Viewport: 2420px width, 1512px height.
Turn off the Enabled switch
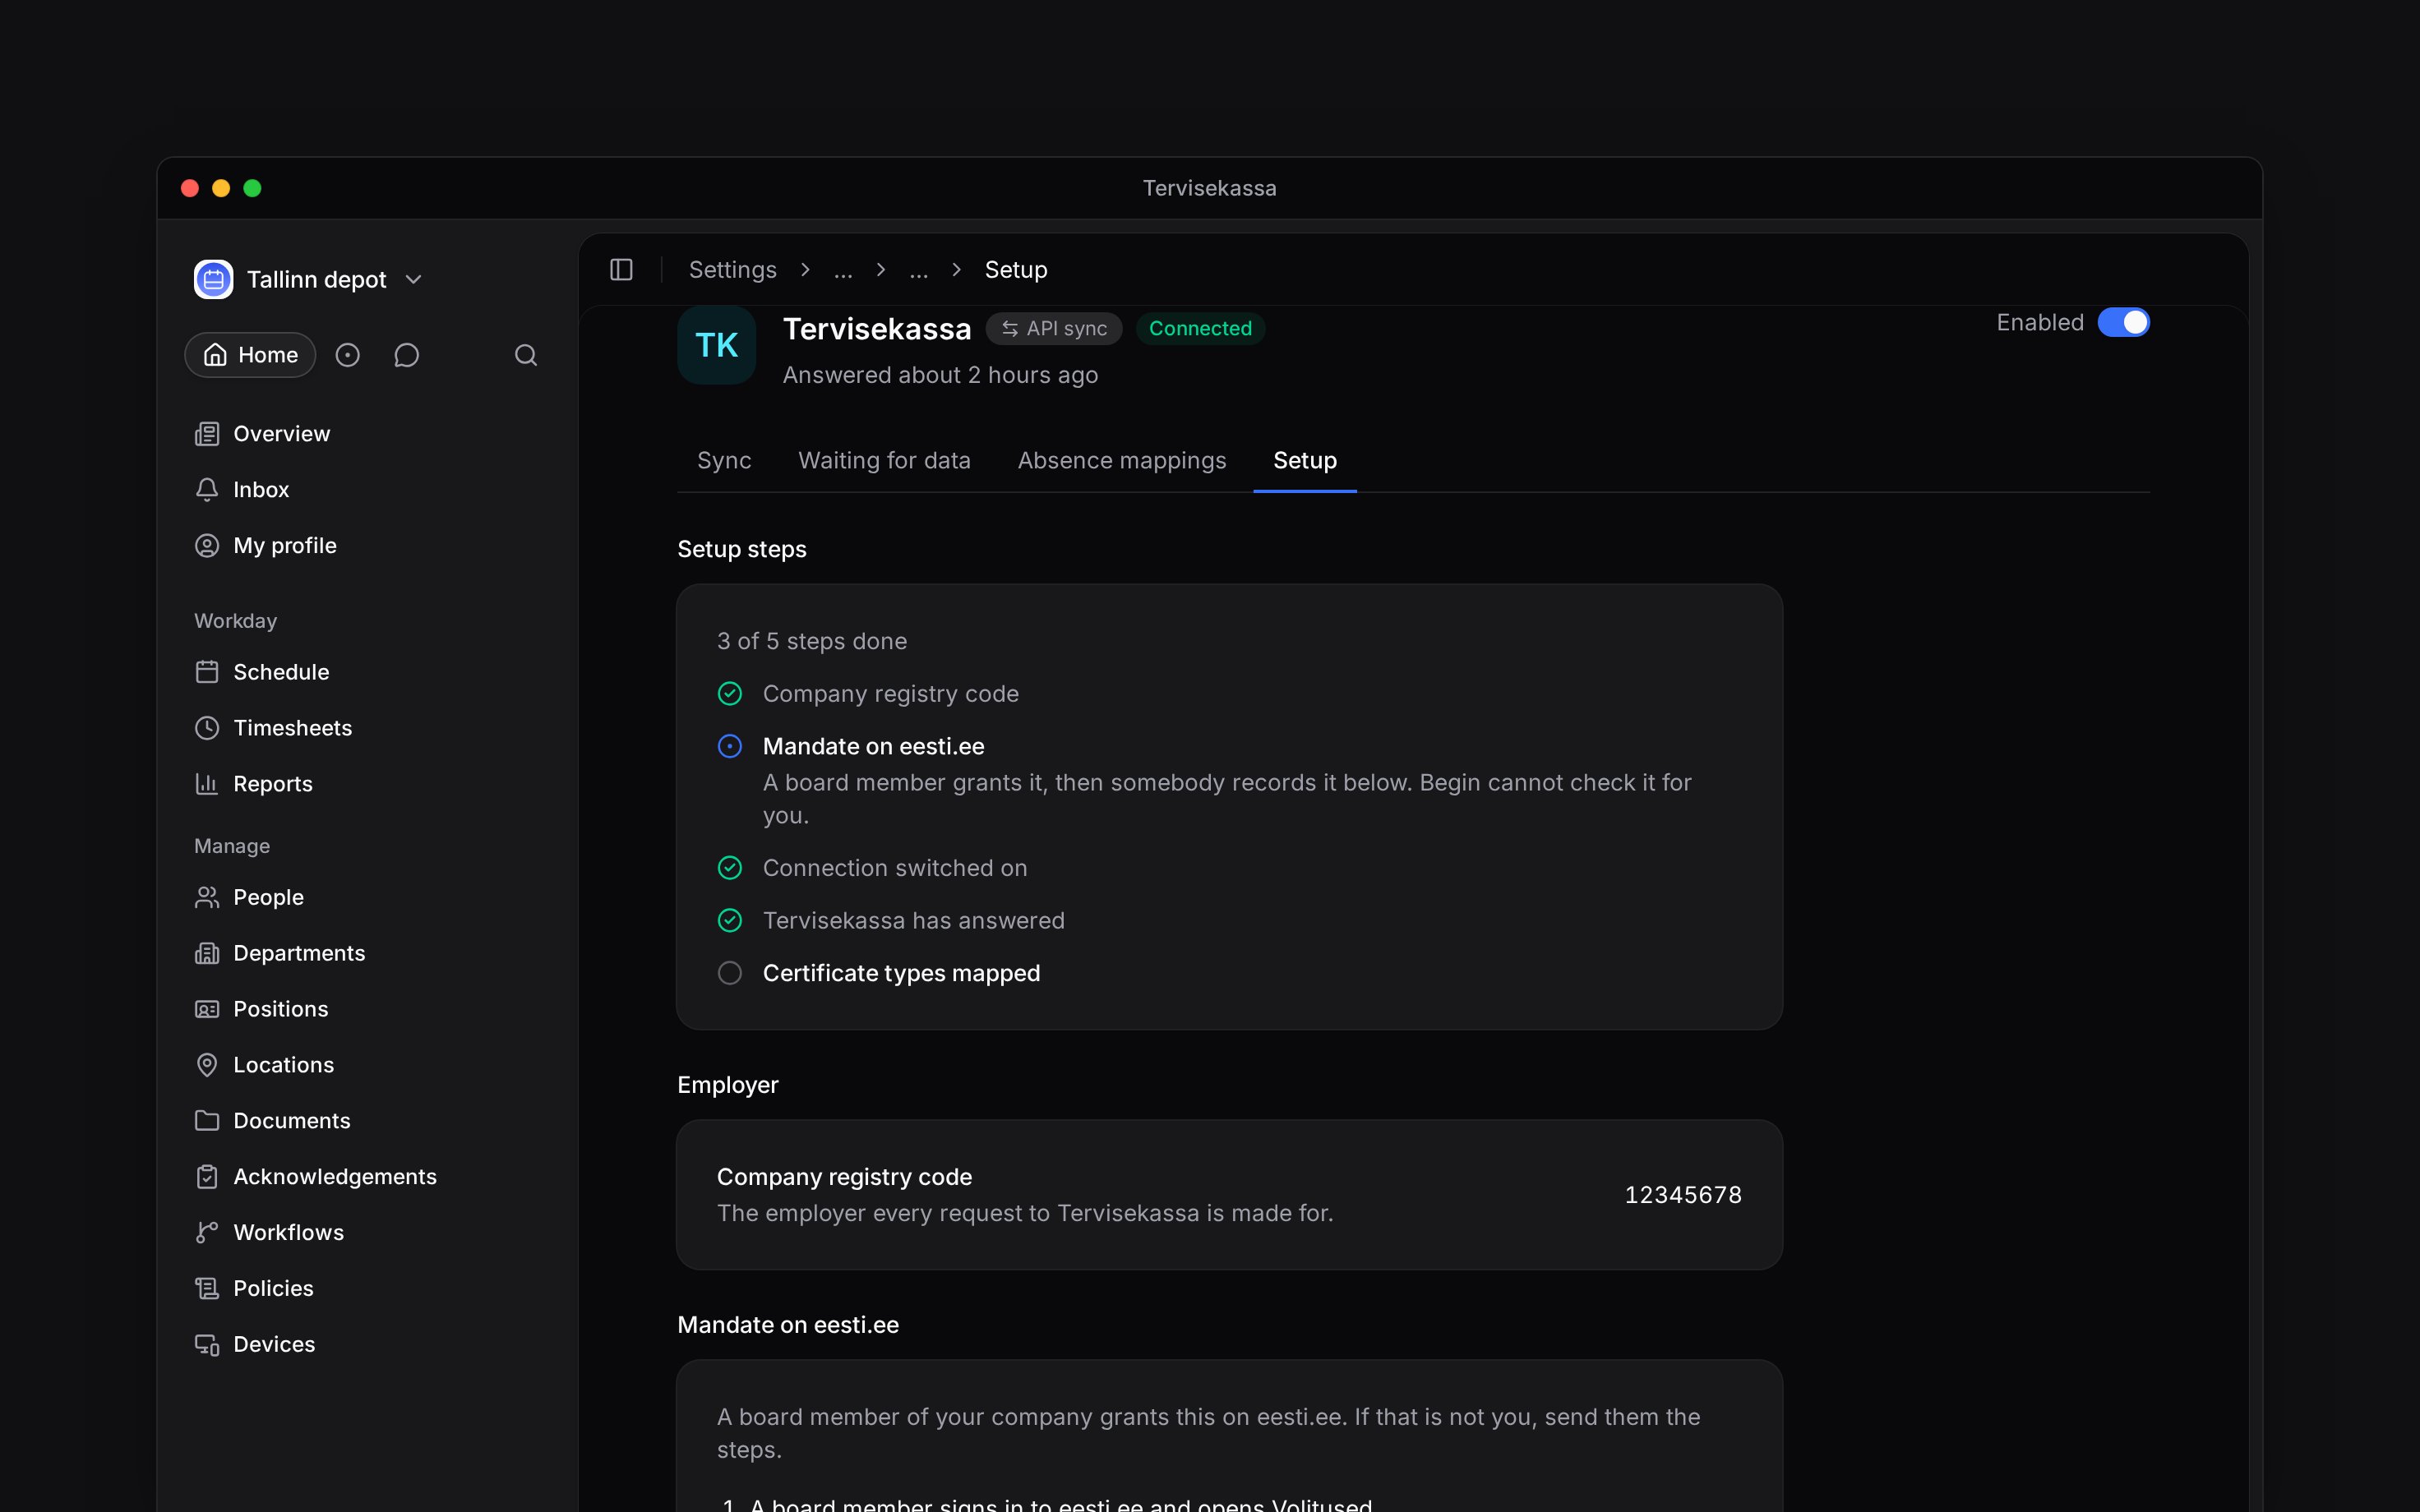point(2123,323)
